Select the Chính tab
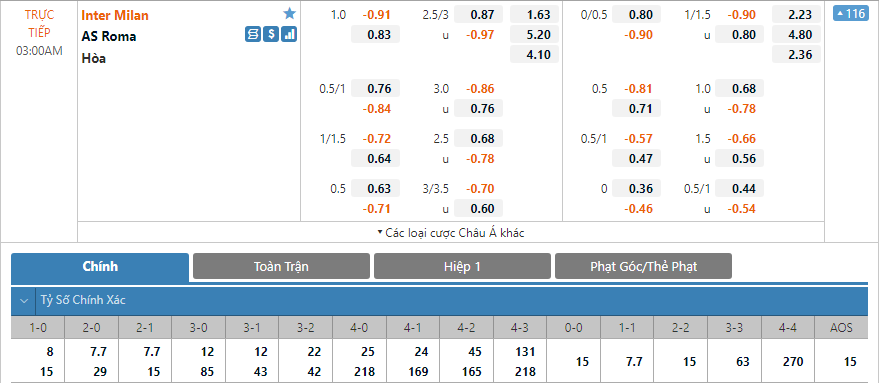The image size is (879, 383). pyautogui.click(x=100, y=266)
